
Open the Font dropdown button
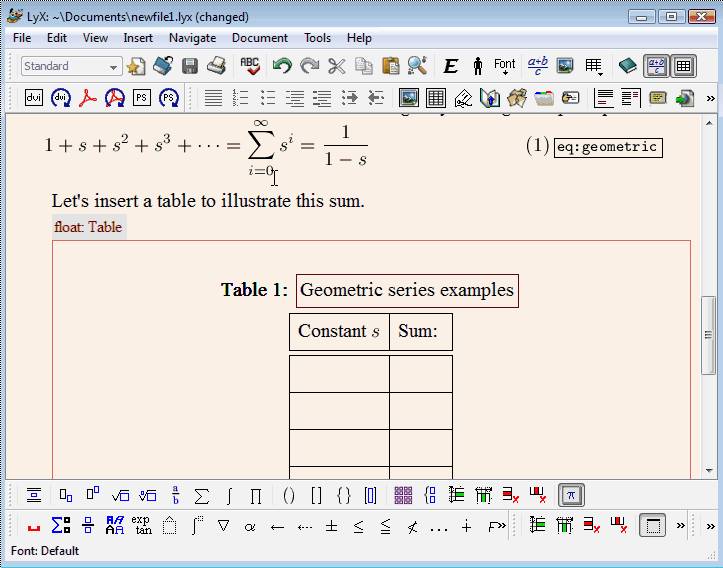tap(505, 66)
